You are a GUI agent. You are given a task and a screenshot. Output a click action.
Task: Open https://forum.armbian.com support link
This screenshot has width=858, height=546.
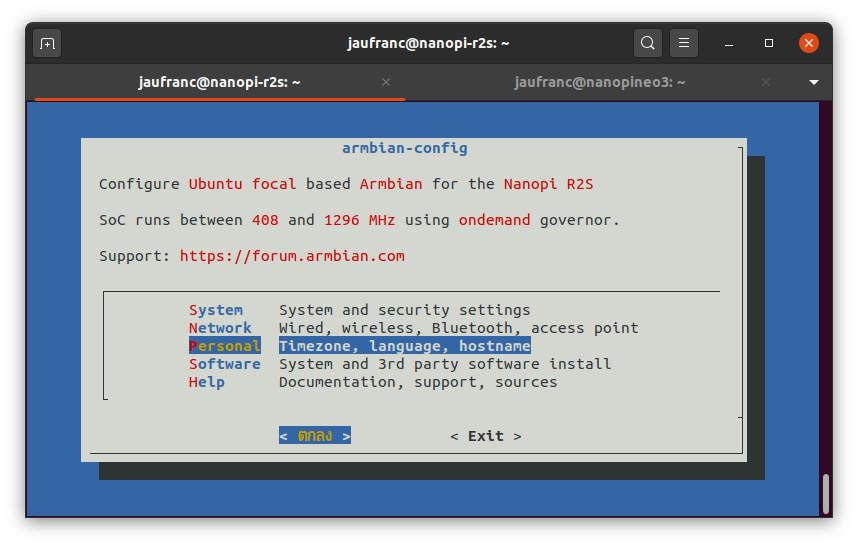coord(292,256)
